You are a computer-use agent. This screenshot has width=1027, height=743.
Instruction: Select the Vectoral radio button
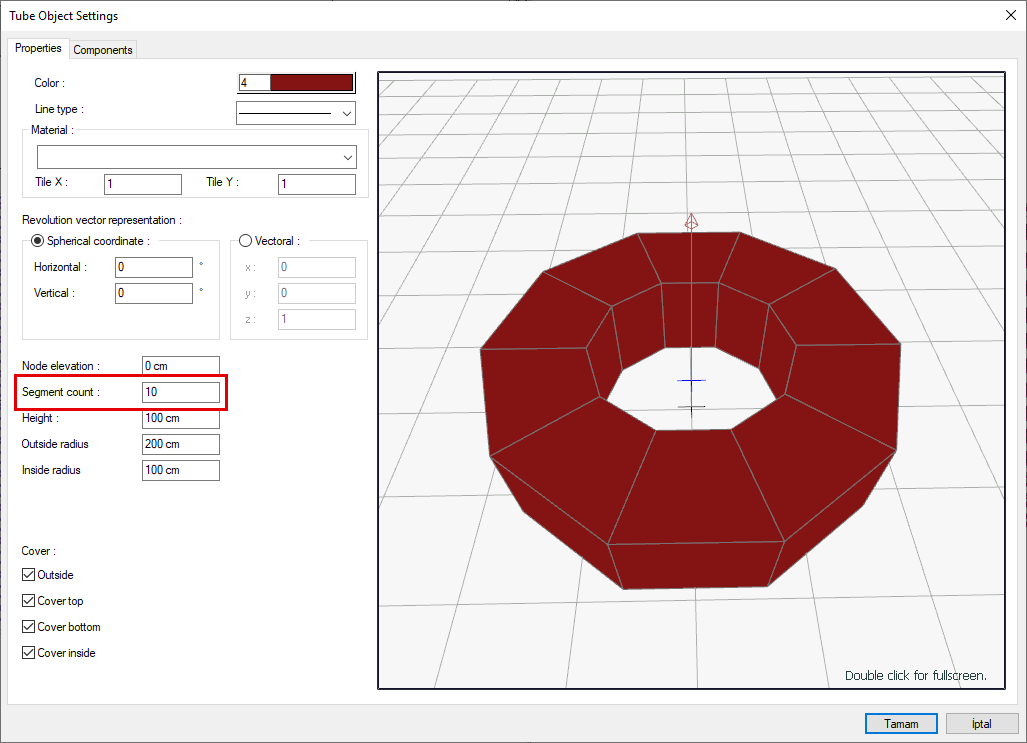tap(246, 241)
